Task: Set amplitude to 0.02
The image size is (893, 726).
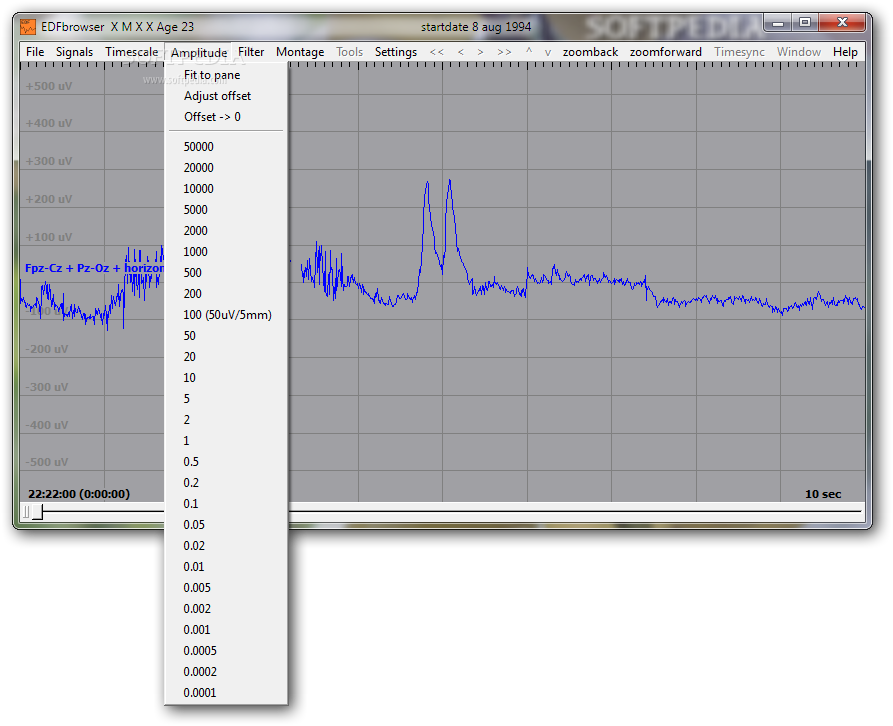Action: (x=226, y=546)
